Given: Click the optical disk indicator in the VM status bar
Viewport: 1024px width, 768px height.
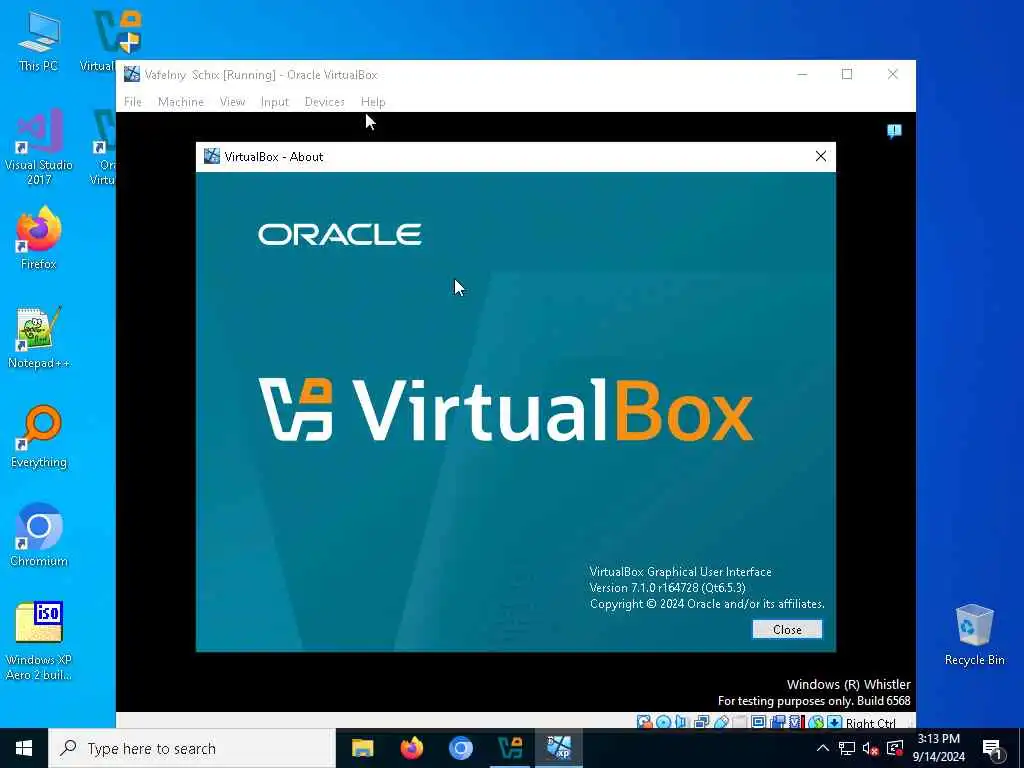Looking at the screenshot, I should 664,722.
